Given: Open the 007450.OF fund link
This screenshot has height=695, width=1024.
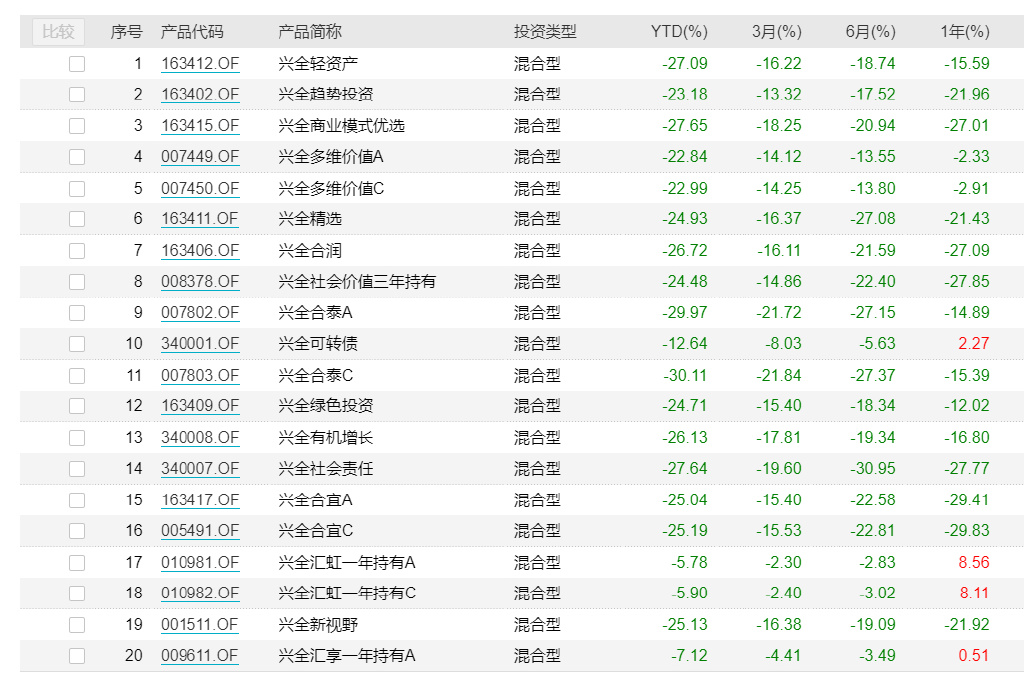Looking at the screenshot, I should (200, 189).
